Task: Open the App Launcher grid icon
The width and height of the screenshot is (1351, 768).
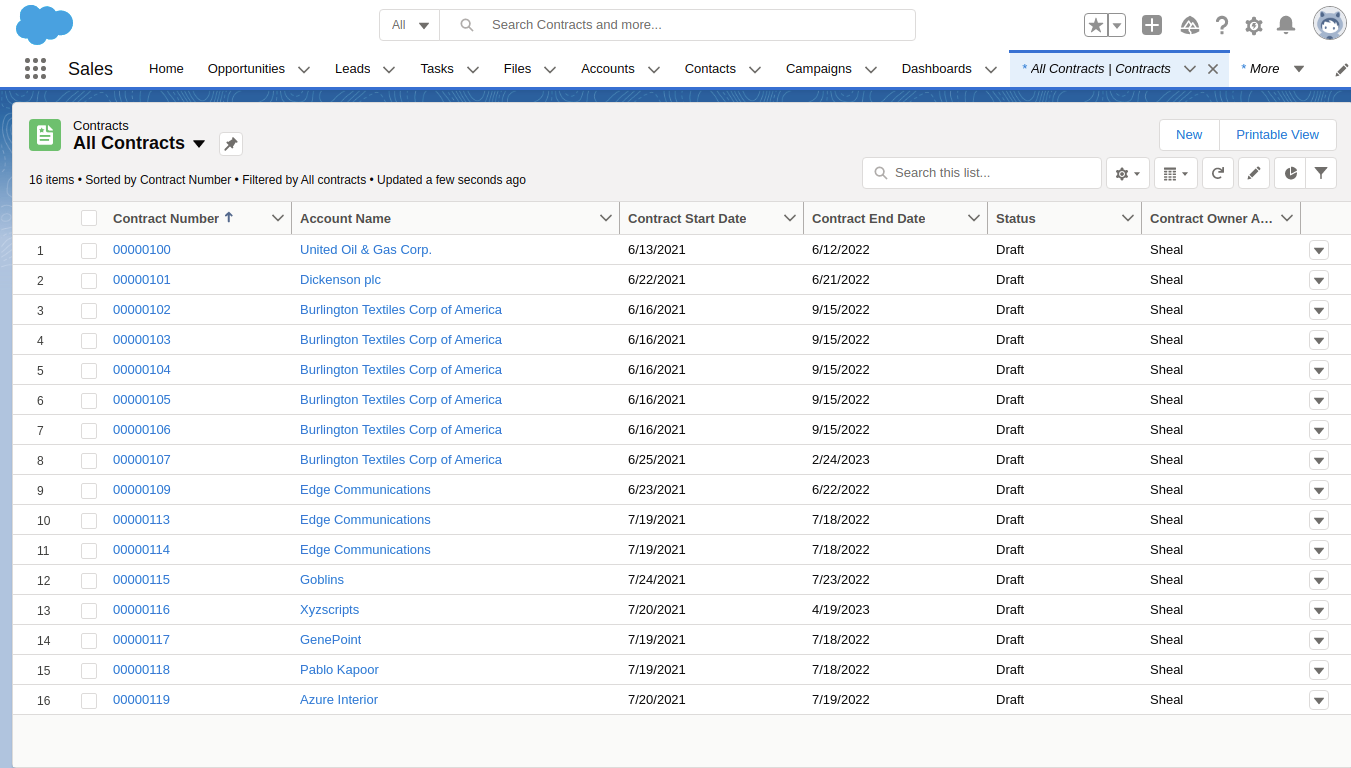Action: [x=35, y=68]
